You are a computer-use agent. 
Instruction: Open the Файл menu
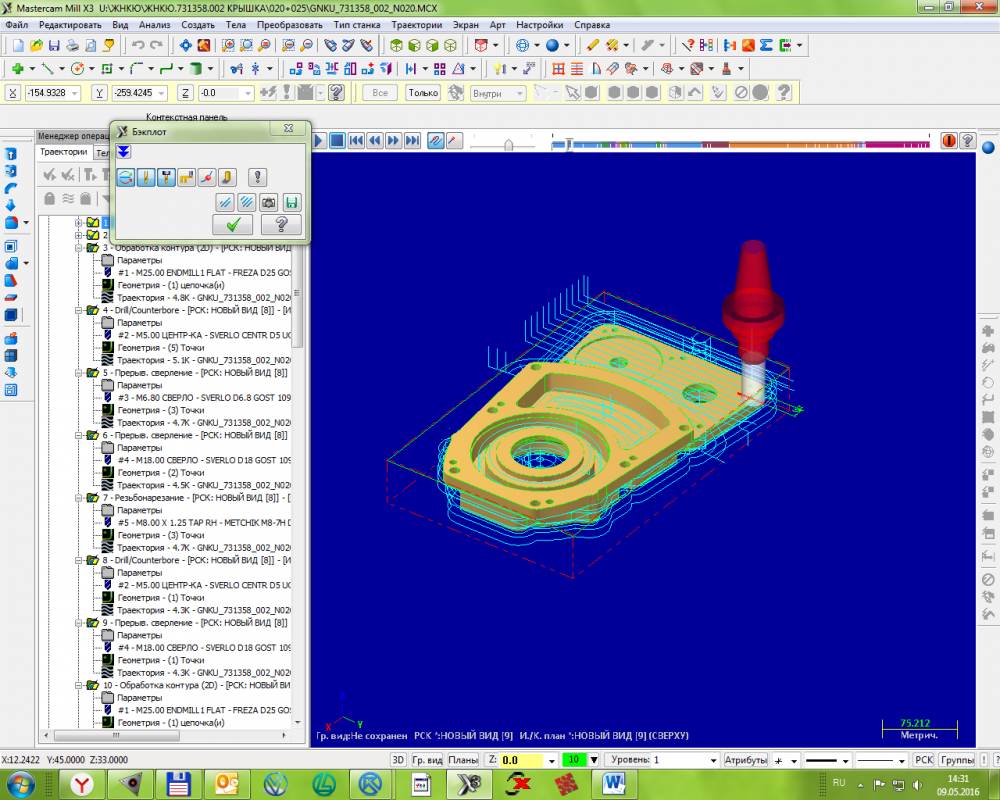click(17, 25)
